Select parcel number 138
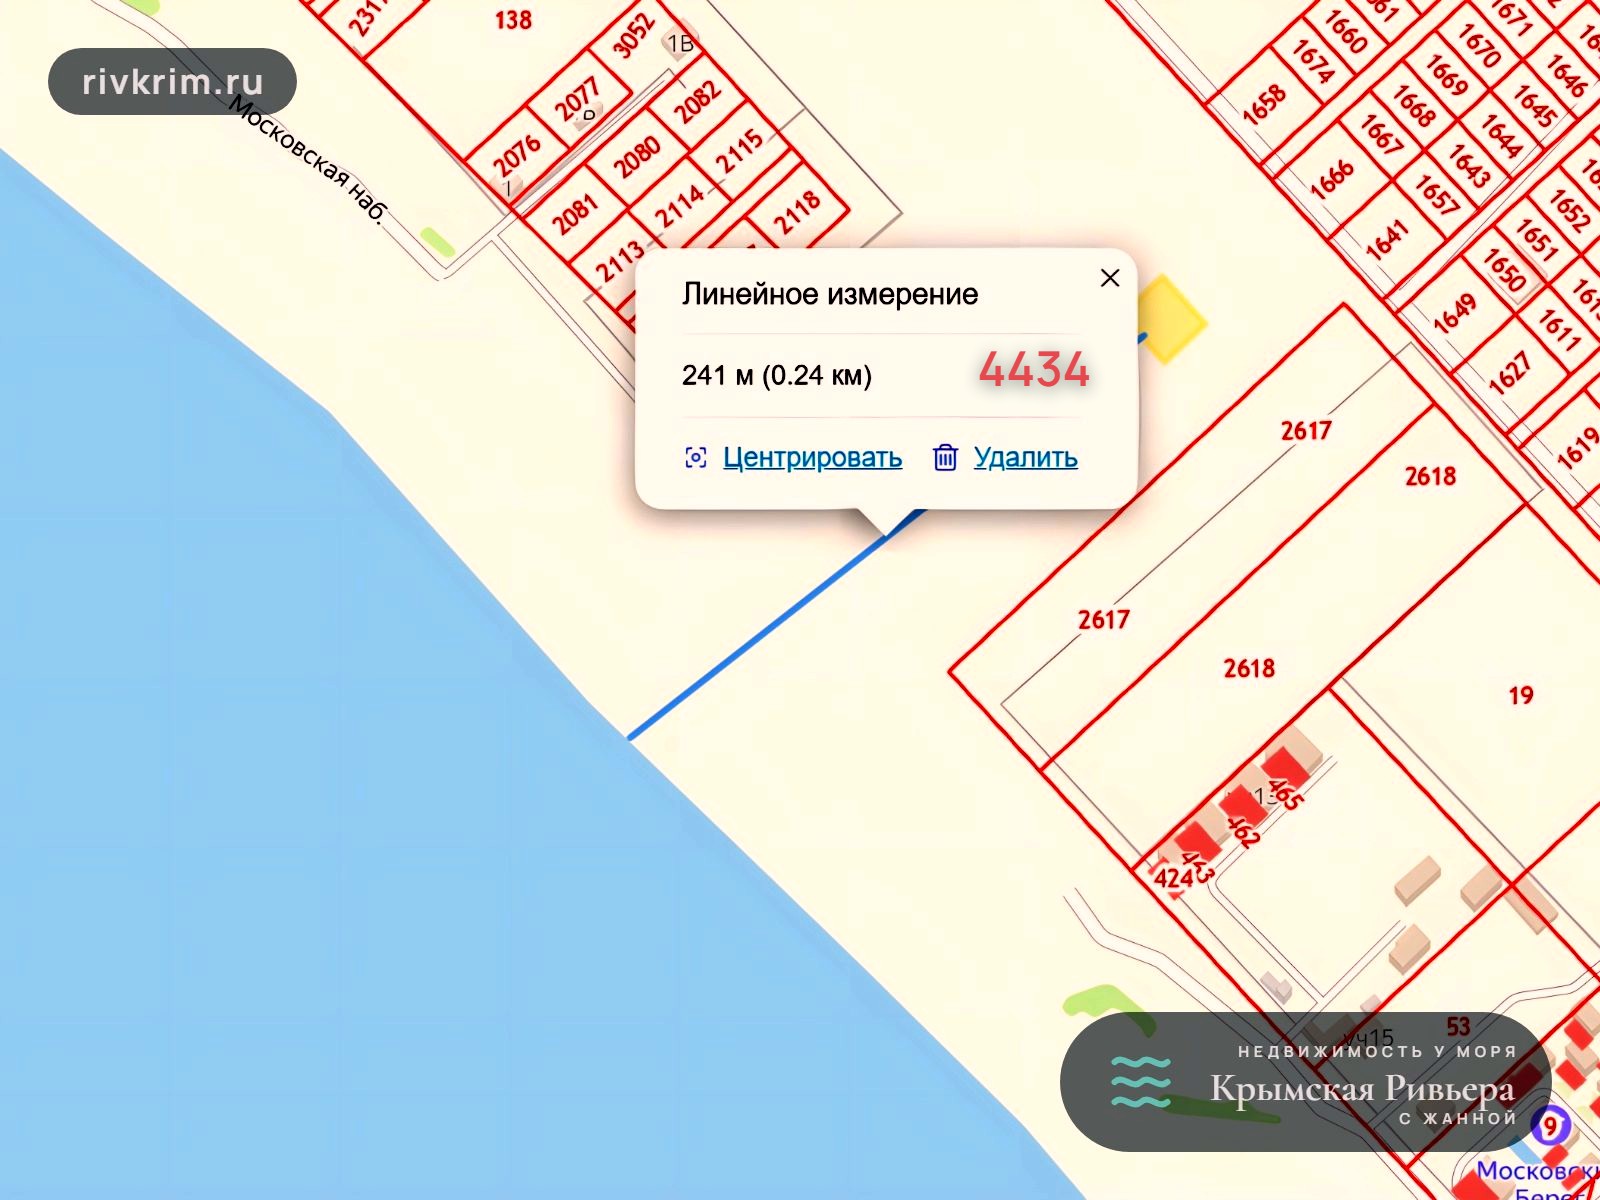The height and width of the screenshot is (1200, 1600). 513,19
